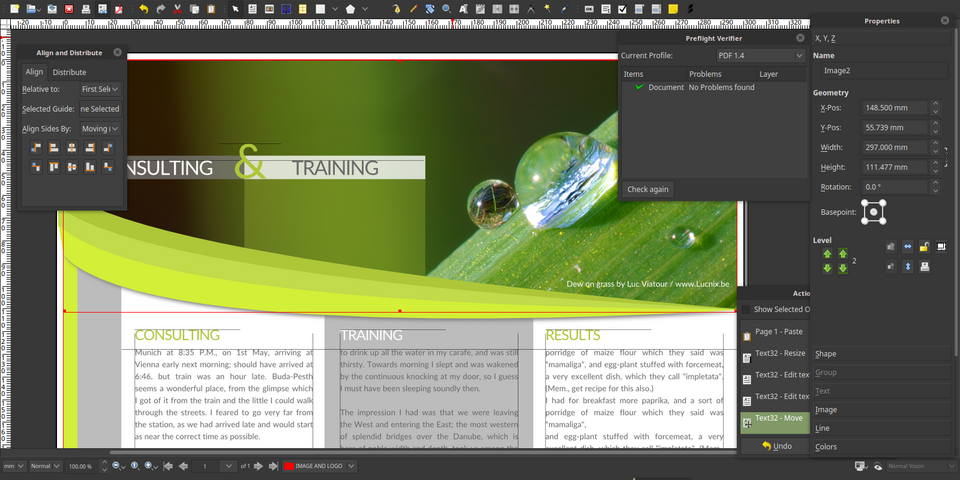Click the Export as PDF icon
This screenshot has height=480, width=960.
tap(118, 9)
